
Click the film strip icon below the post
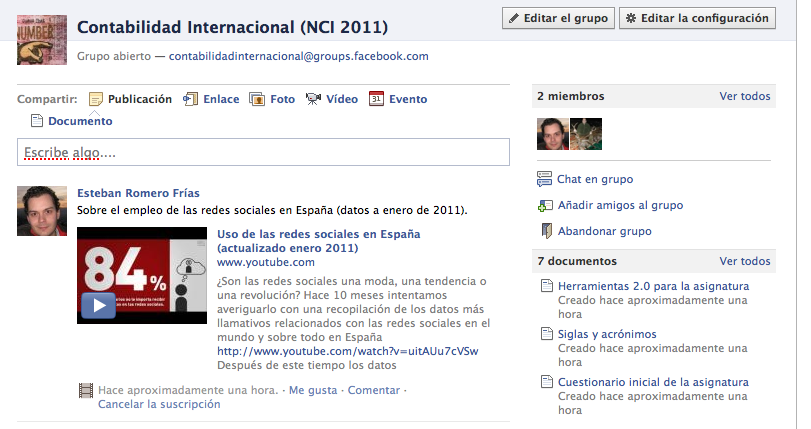click(86, 390)
